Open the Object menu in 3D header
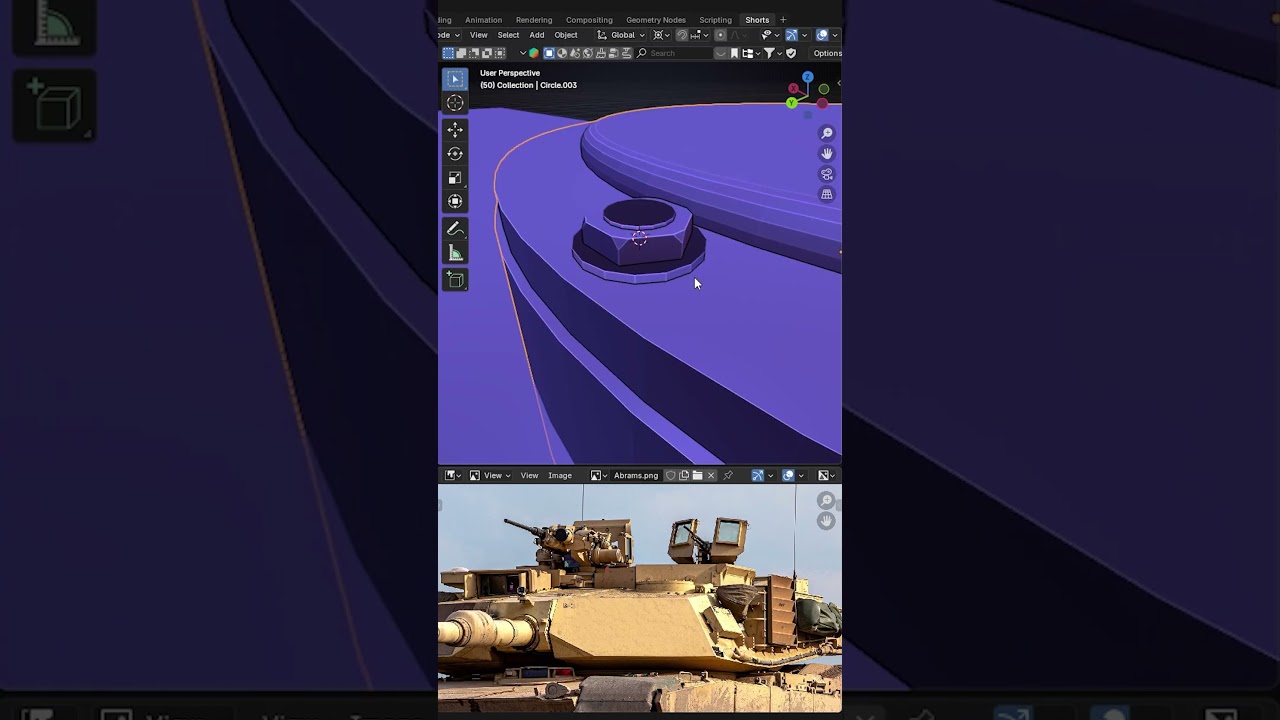The image size is (1280, 720). 566,35
